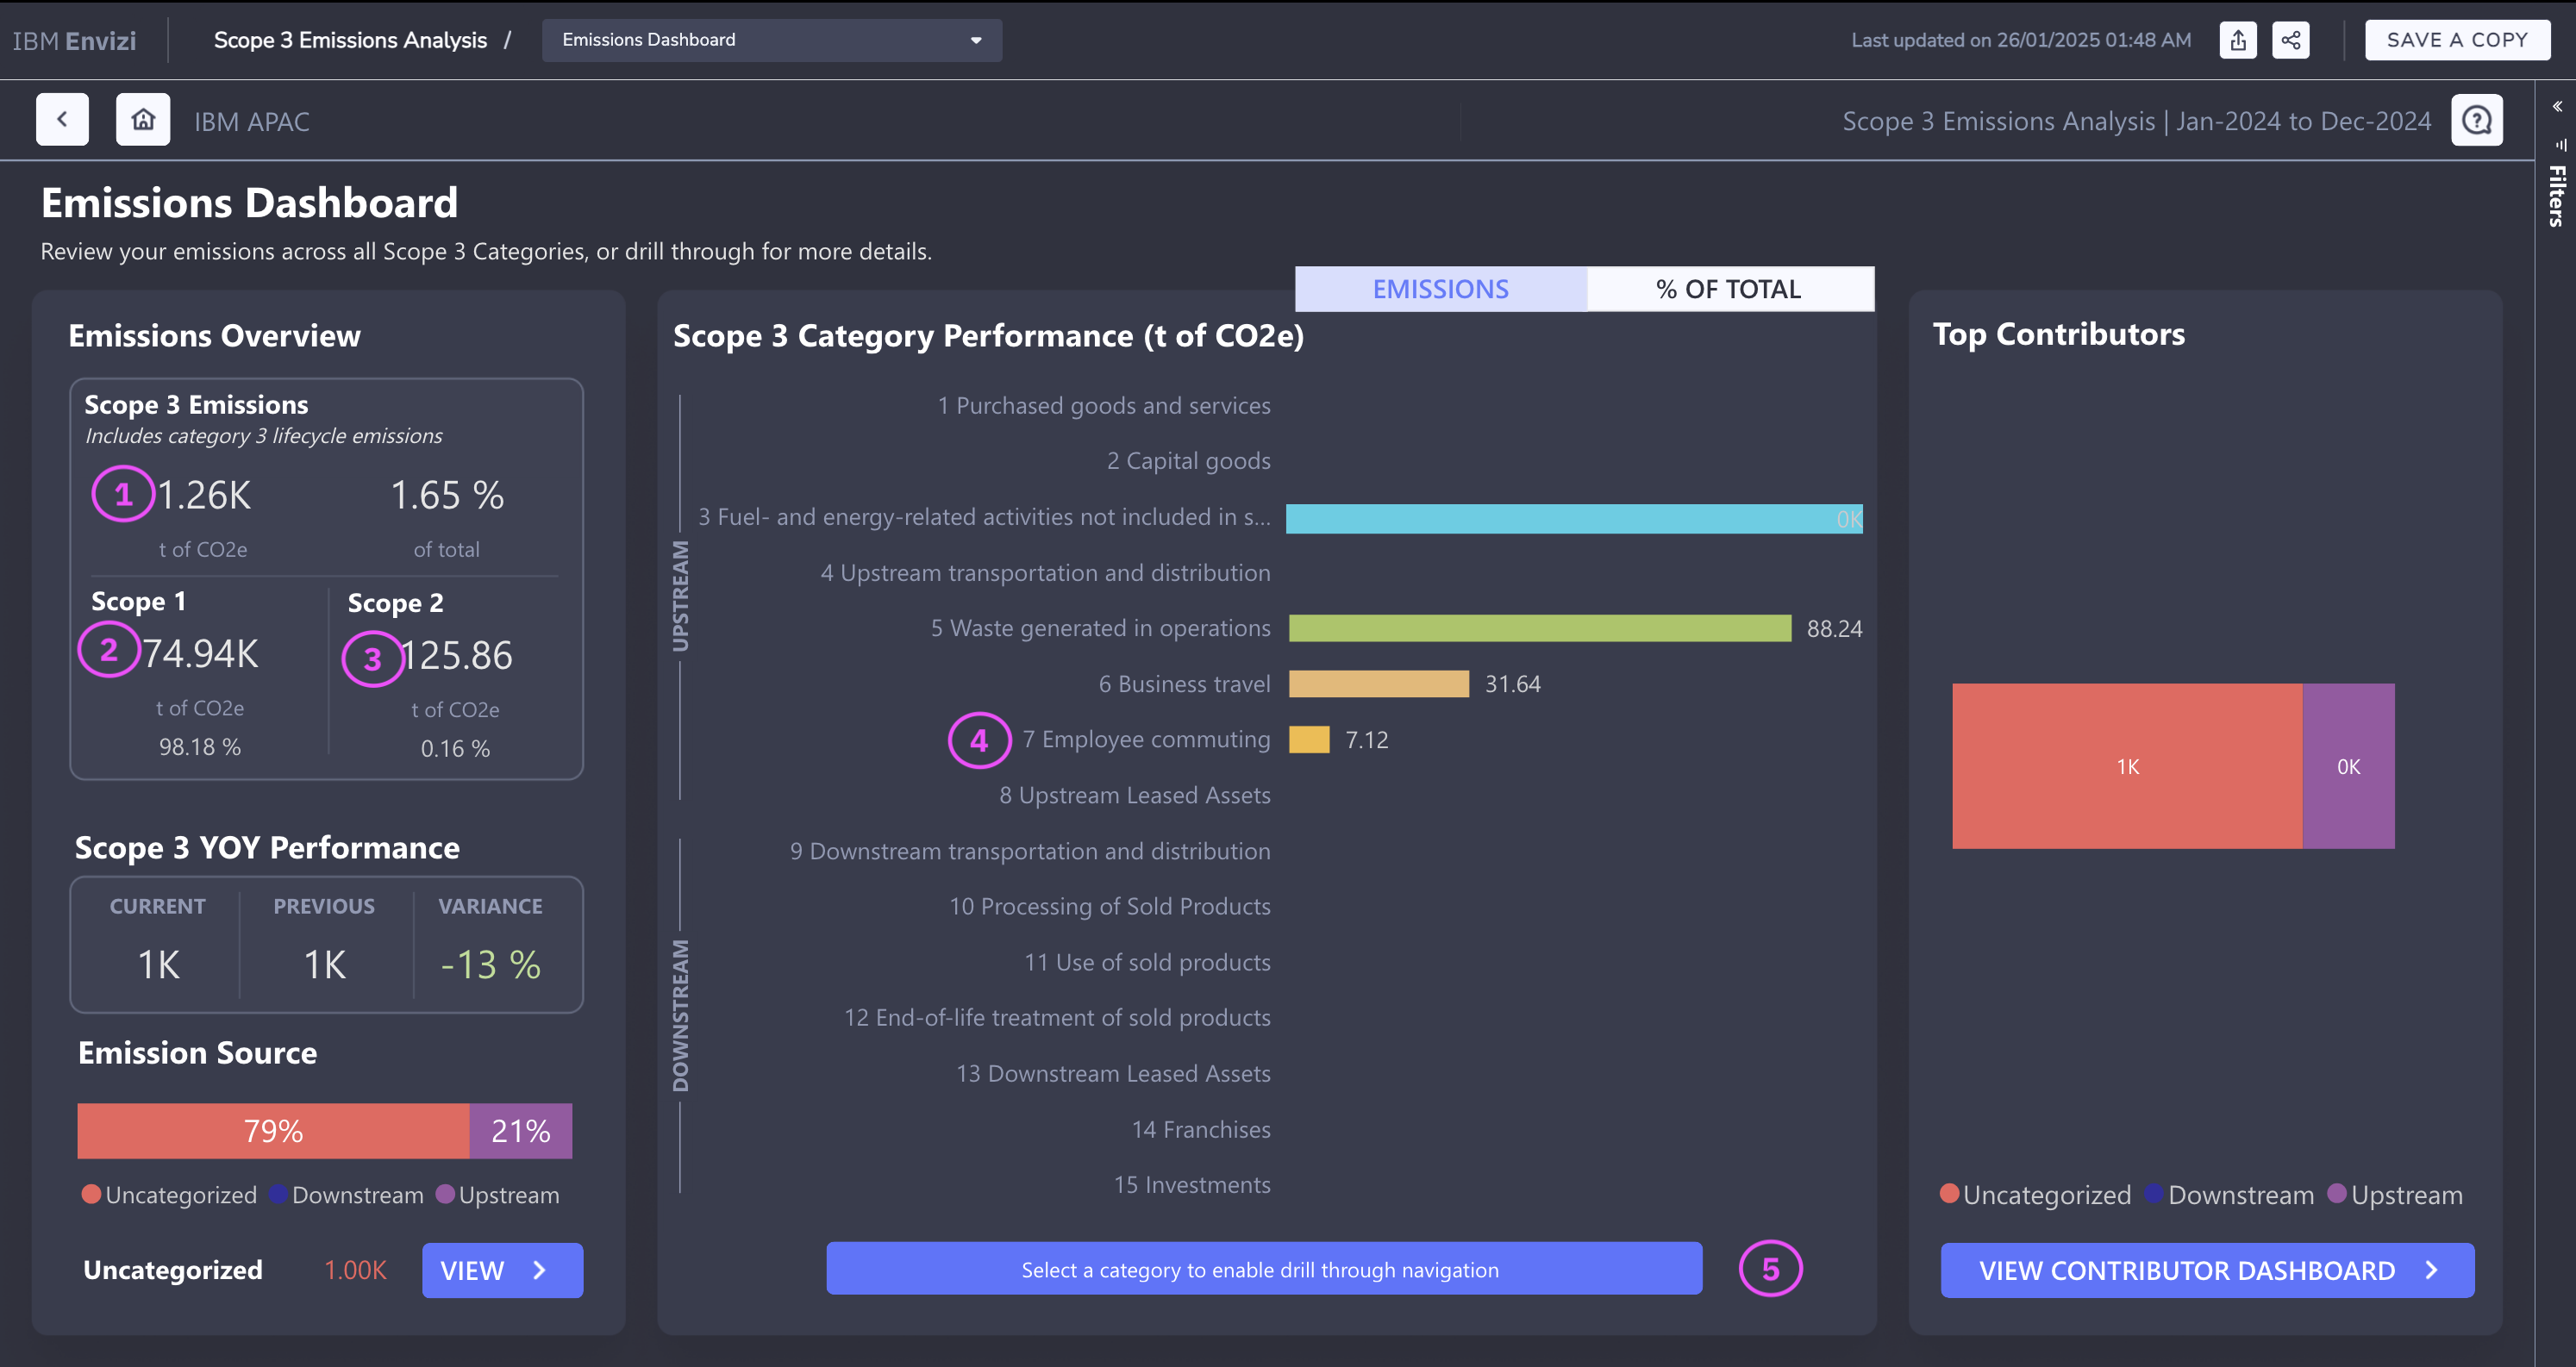The image size is (2576, 1367).
Task: Click the VIEW button beside Uncategorized
Action: click(502, 1270)
